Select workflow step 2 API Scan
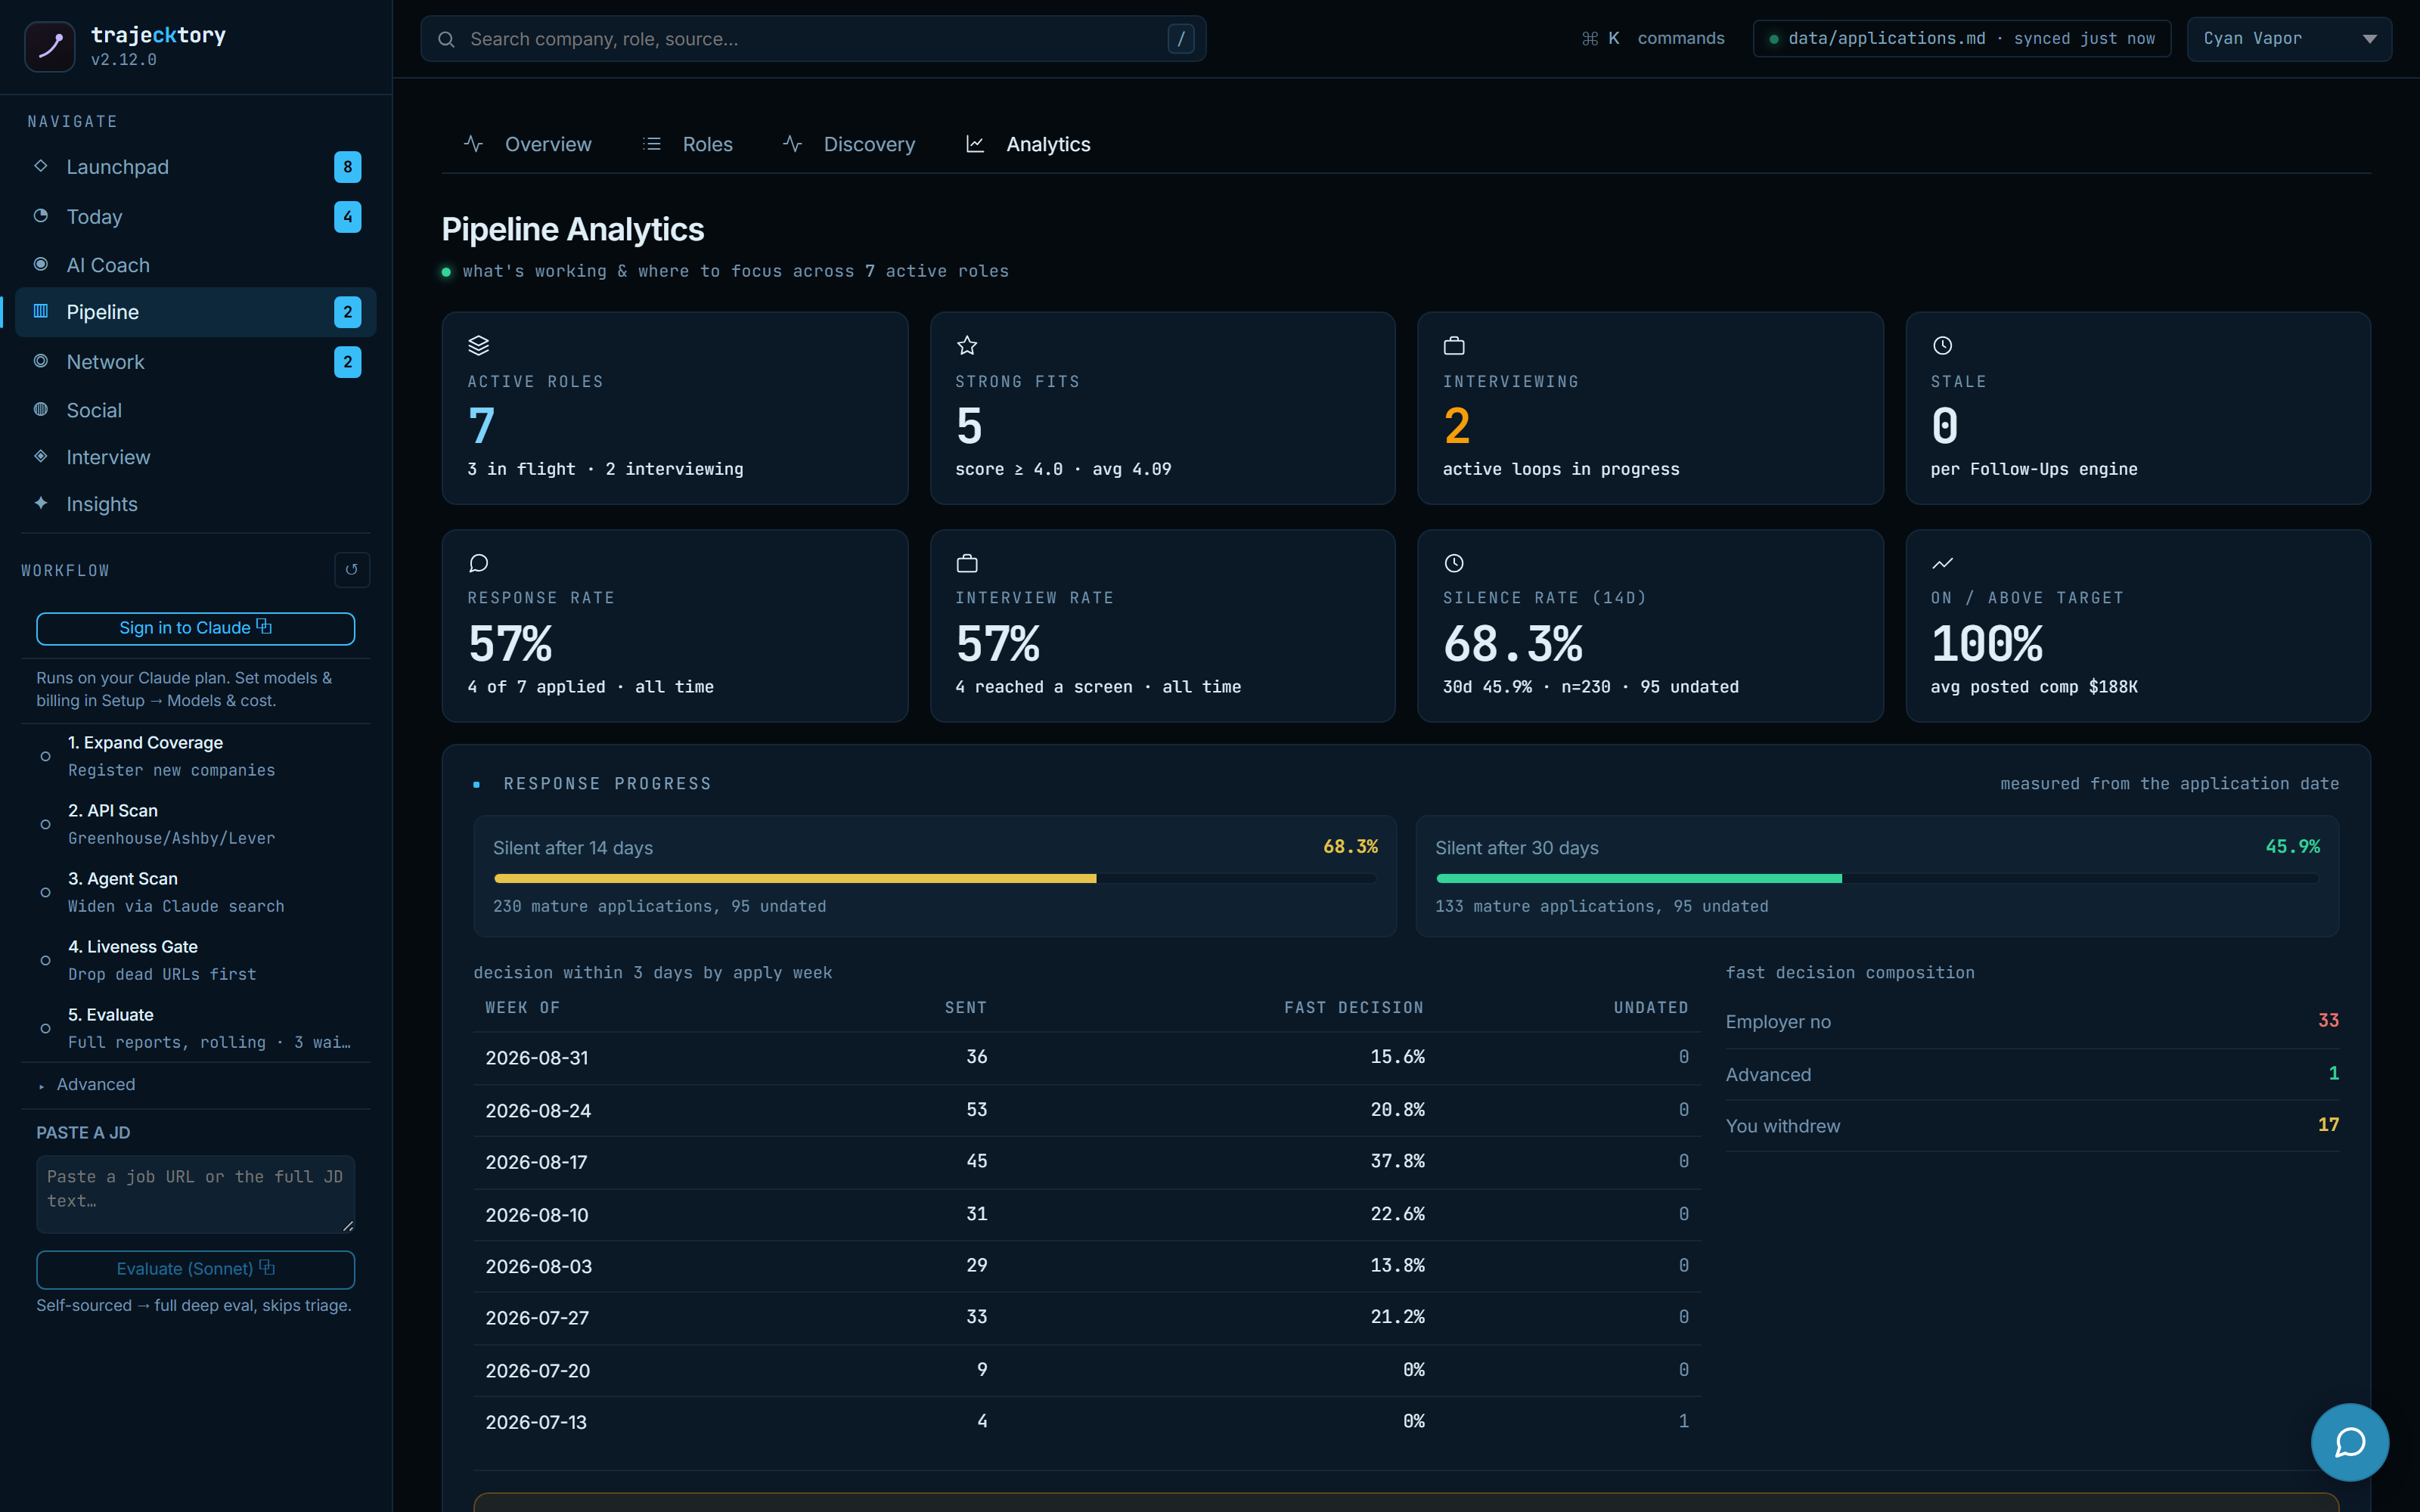The width and height of the screenshot is (2420, 1512). 195,824
